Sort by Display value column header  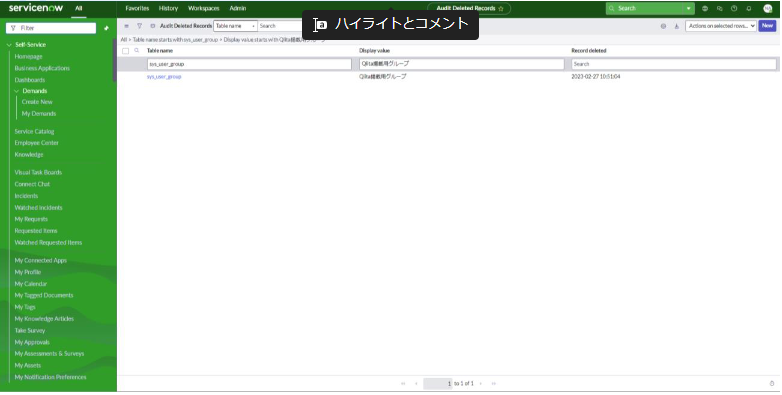[x=374, y=51]
